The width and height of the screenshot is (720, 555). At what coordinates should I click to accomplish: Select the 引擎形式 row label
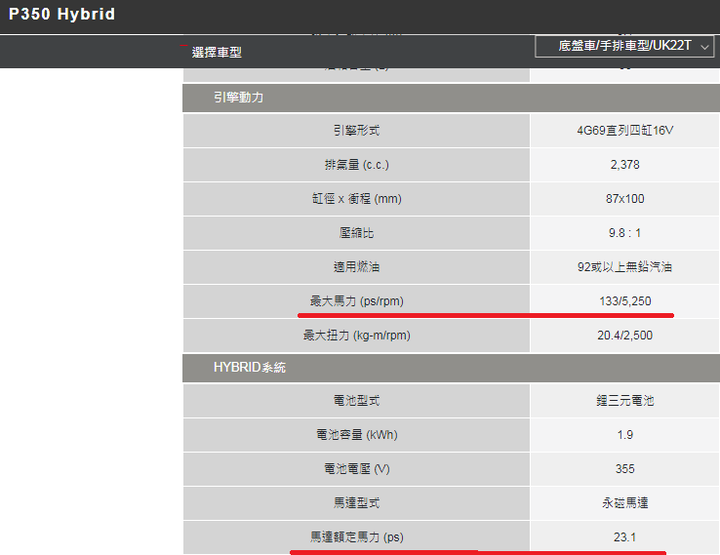point(356,130)
